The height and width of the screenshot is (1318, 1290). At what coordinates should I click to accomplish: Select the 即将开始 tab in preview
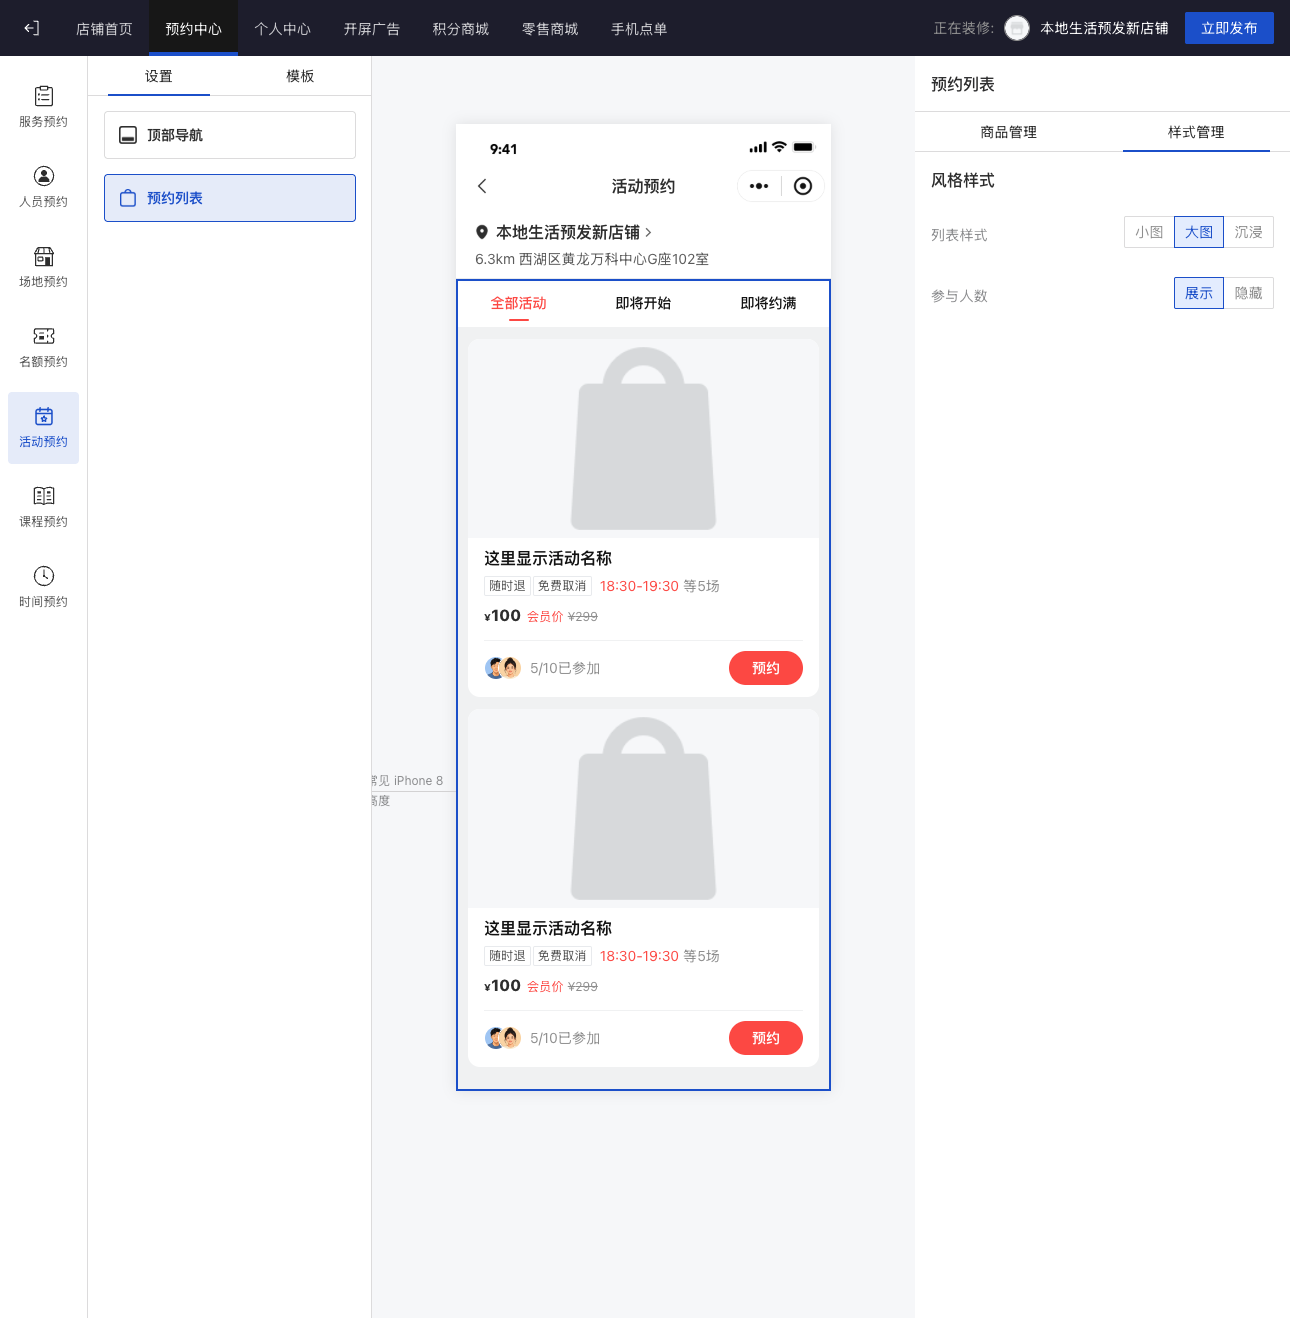point(643,303)
